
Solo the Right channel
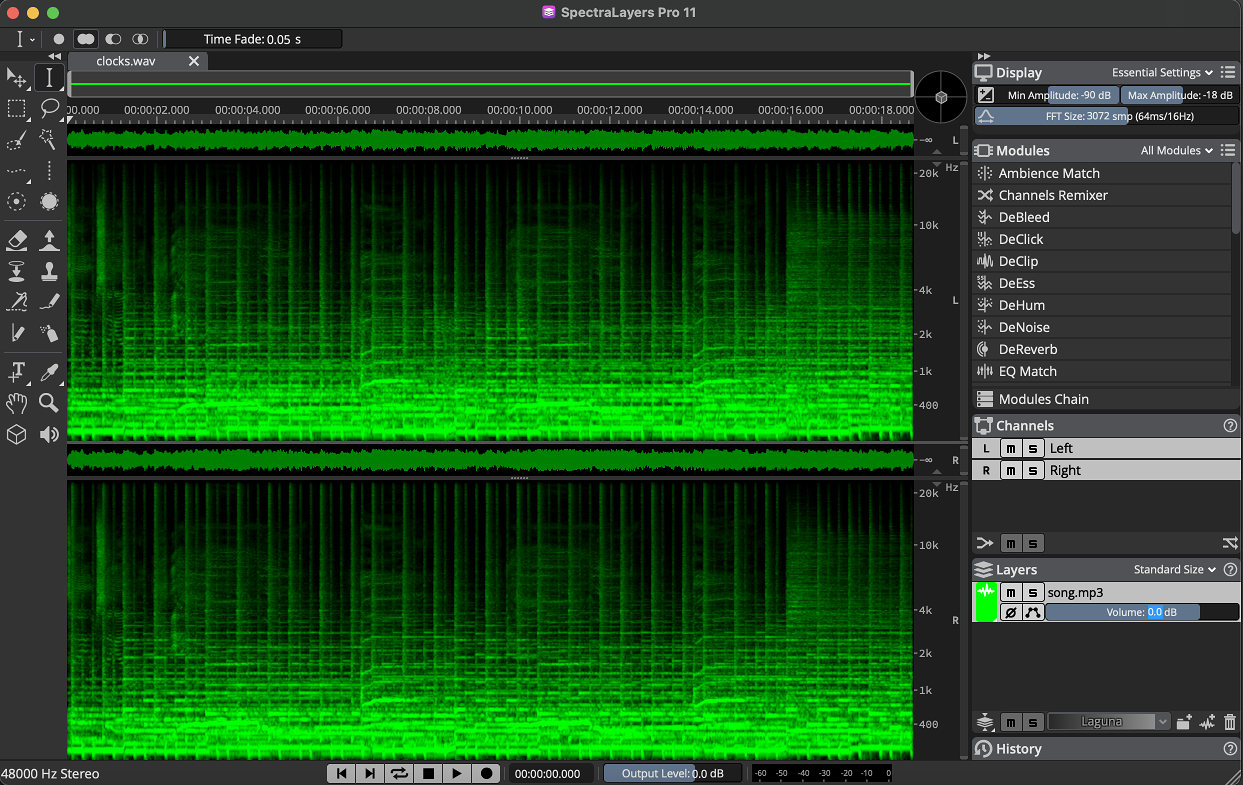point(1033,471)
